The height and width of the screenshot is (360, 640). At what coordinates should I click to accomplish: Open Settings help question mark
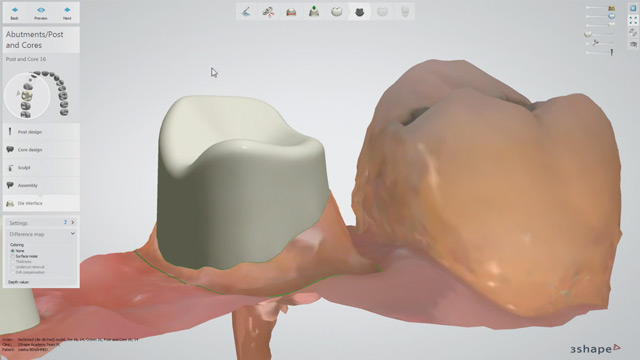coord(65,222)
